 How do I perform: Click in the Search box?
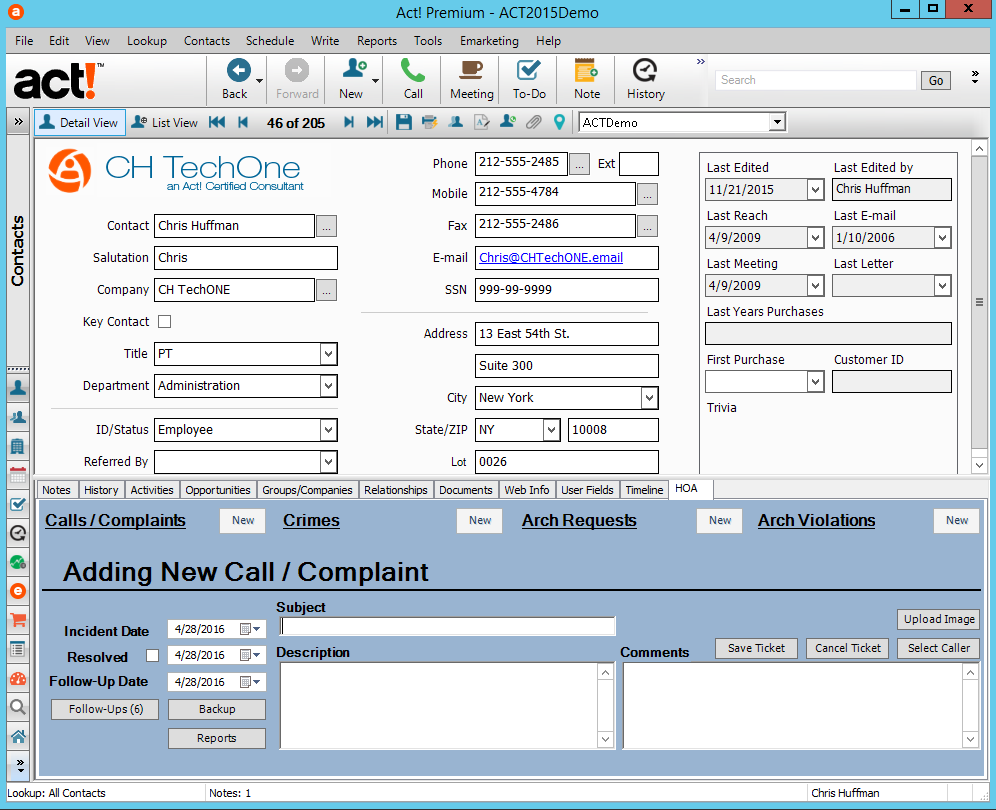pos(817,80)
